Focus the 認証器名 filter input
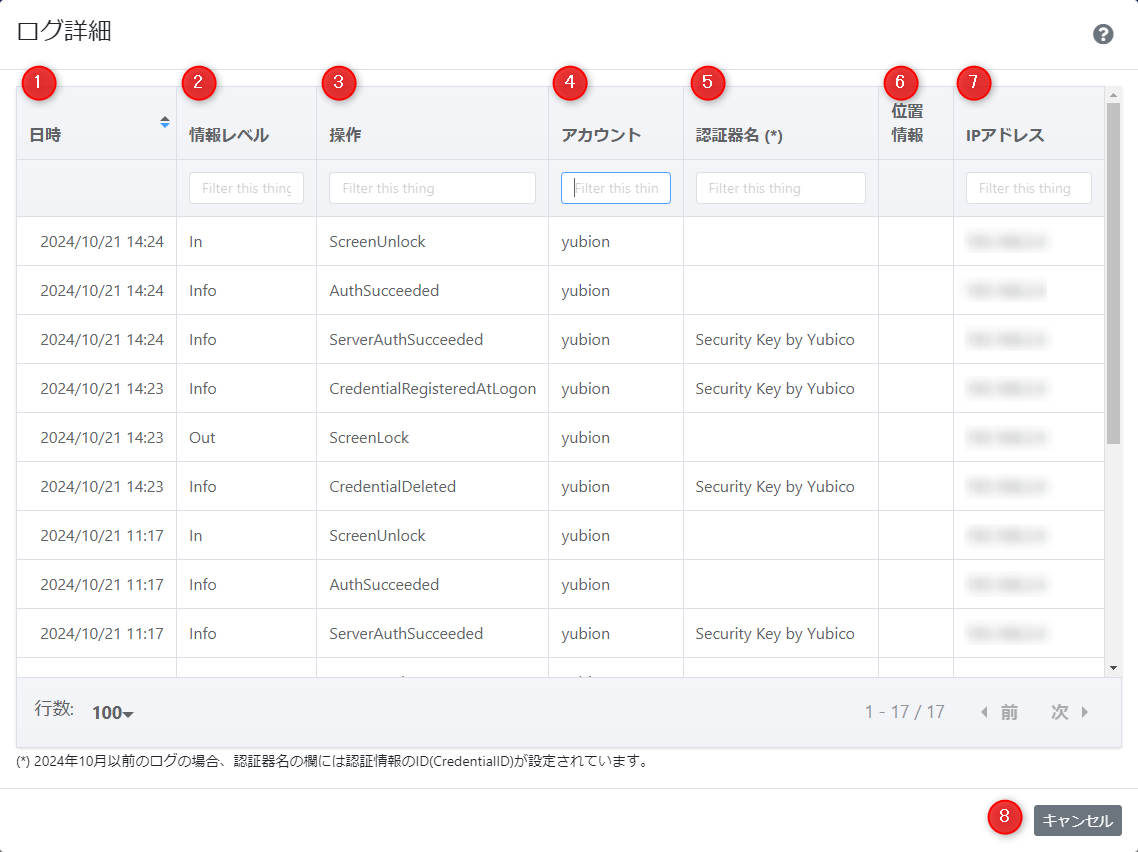The width and height of the screenshot is (1138, 852). [780, 188]
